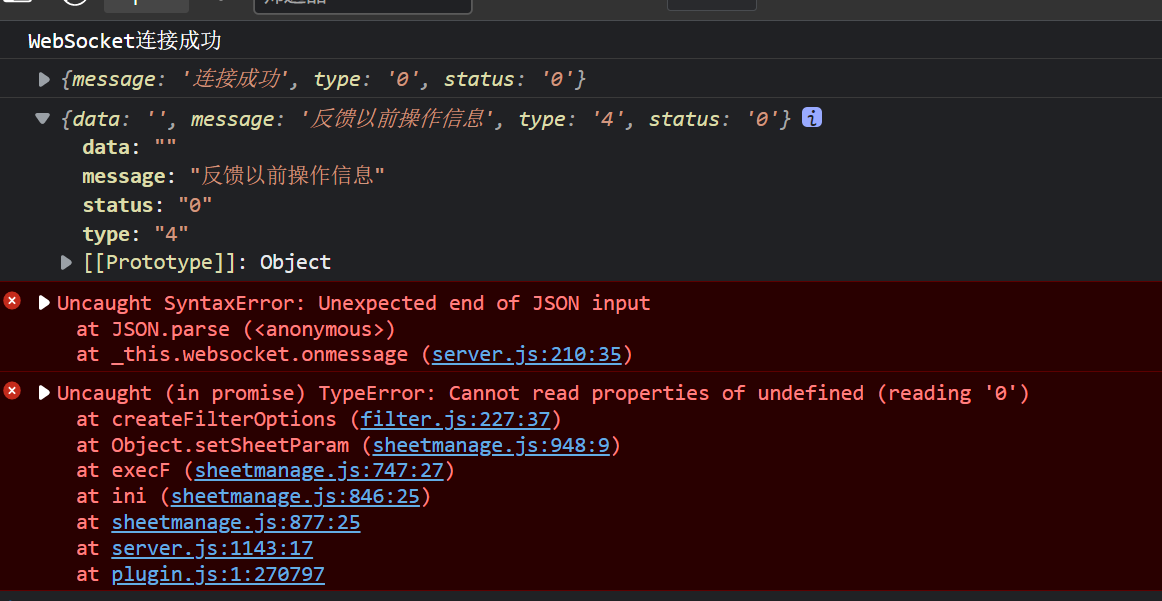Open the toolbar dropdown chevron

[x=222, y=2]
